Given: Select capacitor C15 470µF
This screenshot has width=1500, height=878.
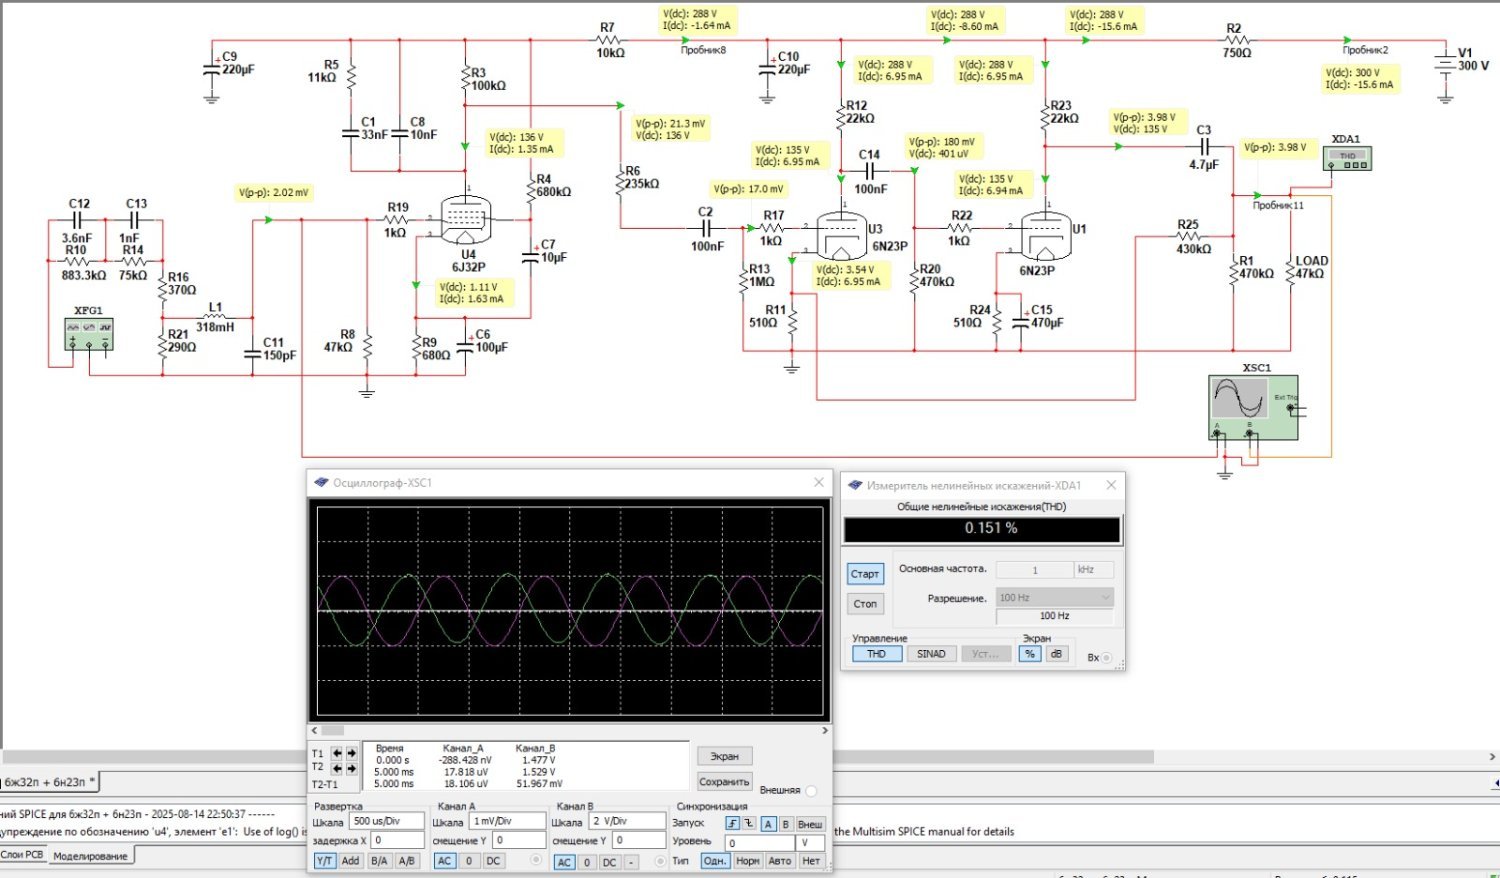Looking at the screenshot, I should click(1020, 322).
